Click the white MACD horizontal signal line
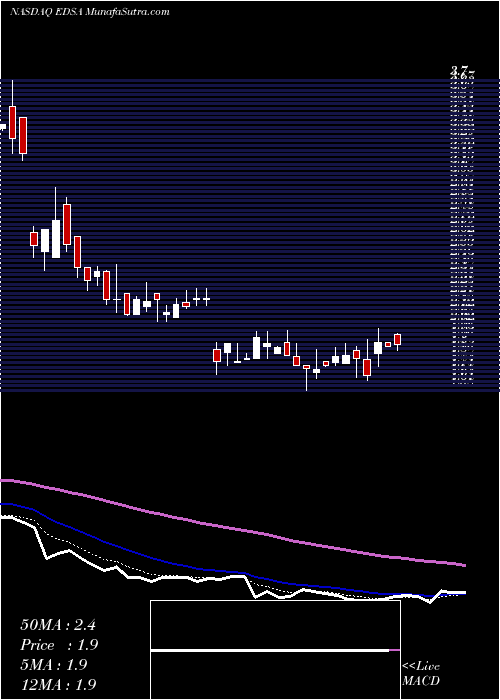 pos(270,650)
